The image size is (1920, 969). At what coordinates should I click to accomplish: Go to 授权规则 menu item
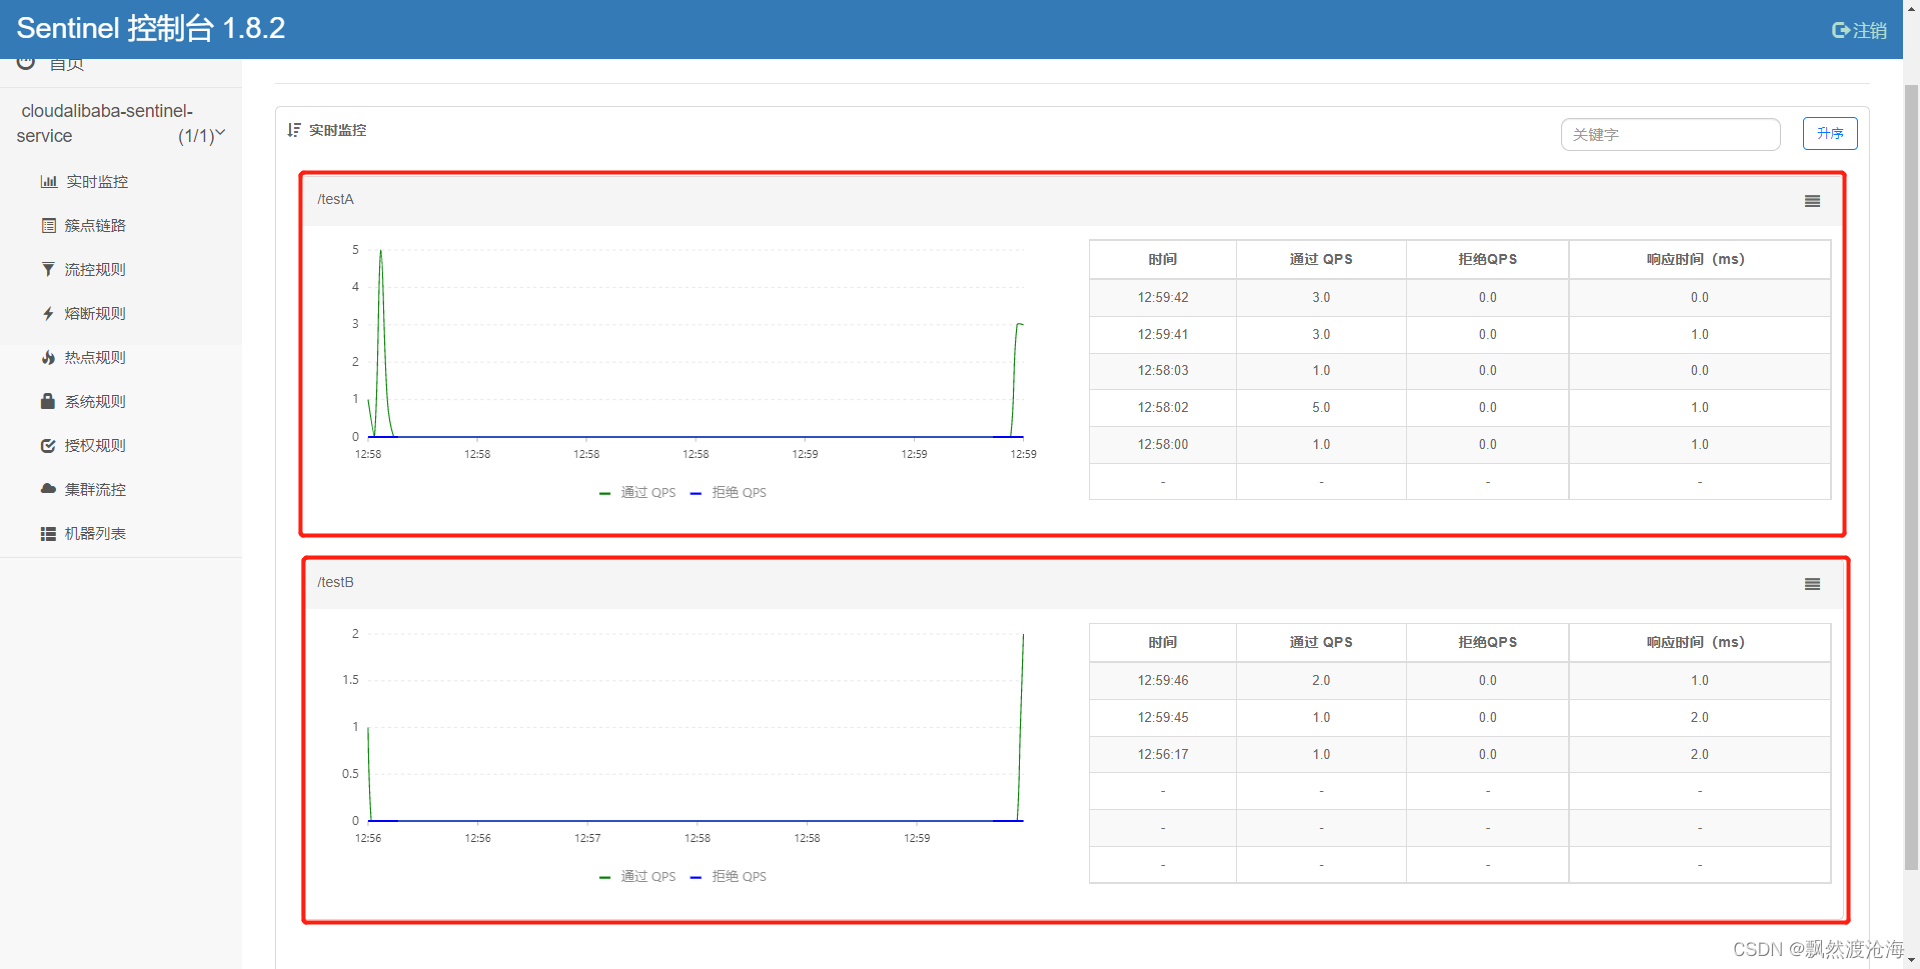(95, 446)
